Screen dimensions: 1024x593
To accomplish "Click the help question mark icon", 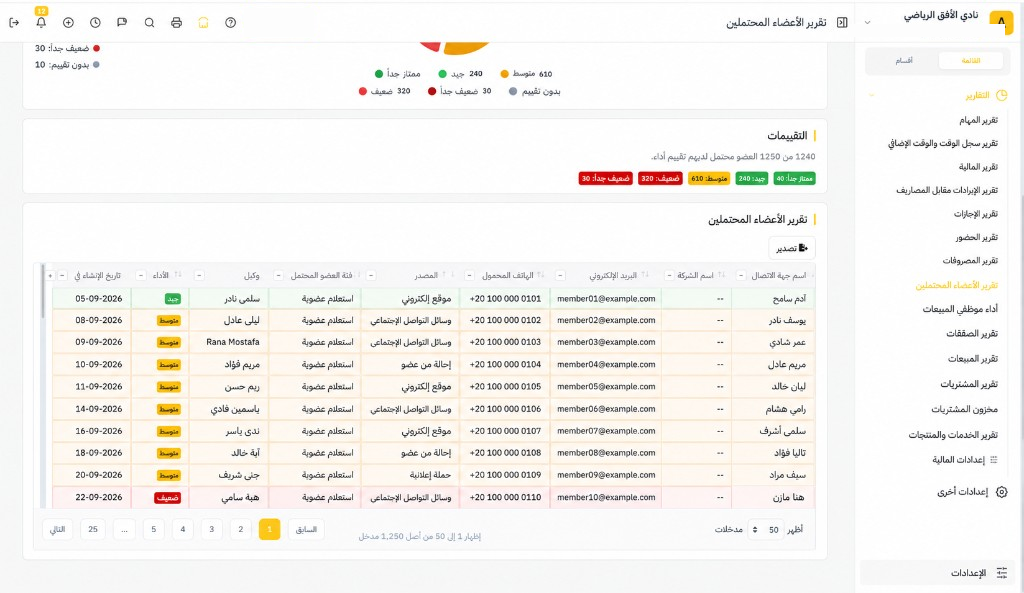I will 231,22.
